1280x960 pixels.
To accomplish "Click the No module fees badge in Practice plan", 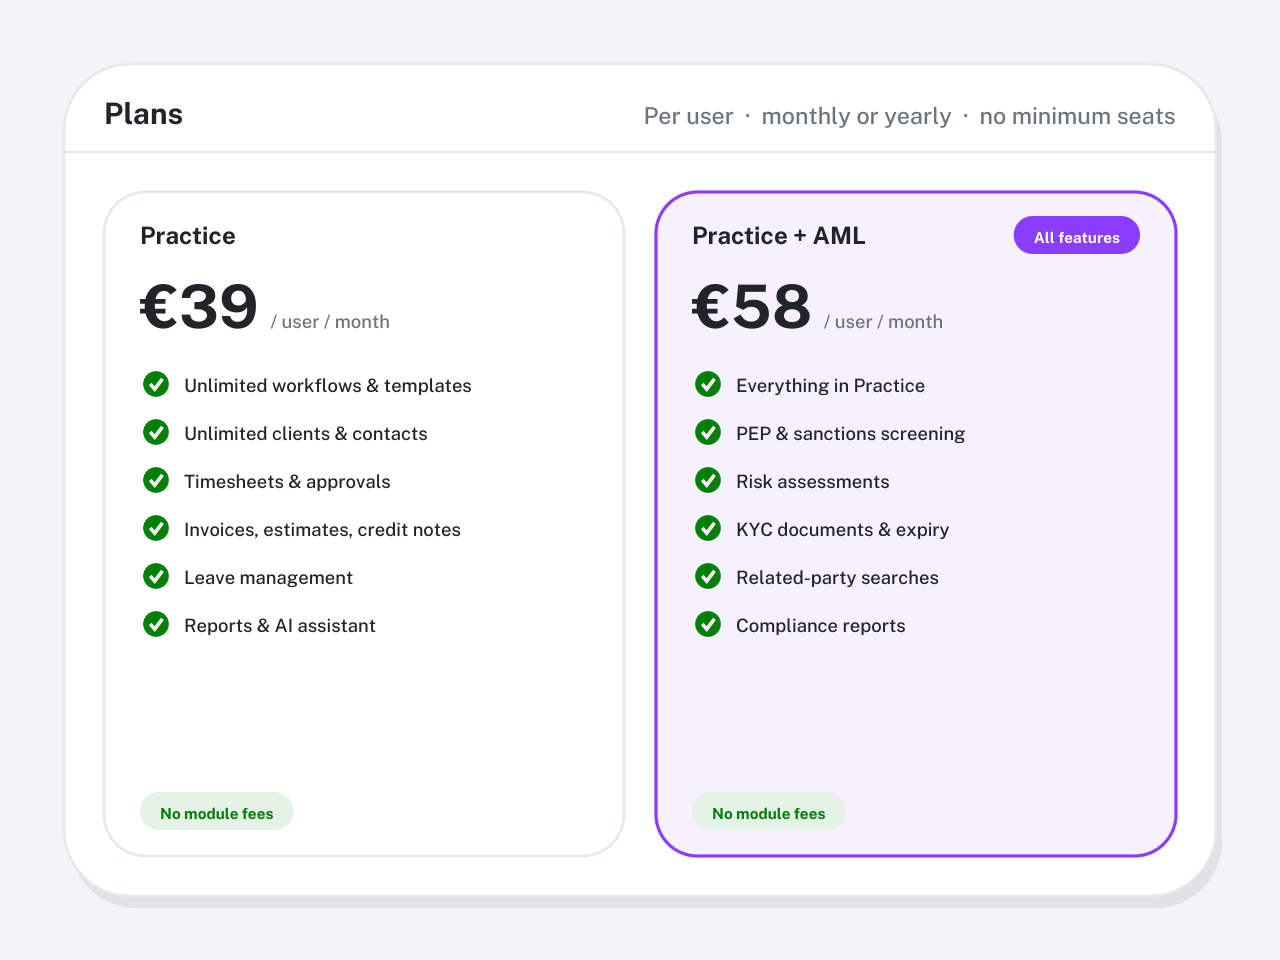I will [217, 812].
